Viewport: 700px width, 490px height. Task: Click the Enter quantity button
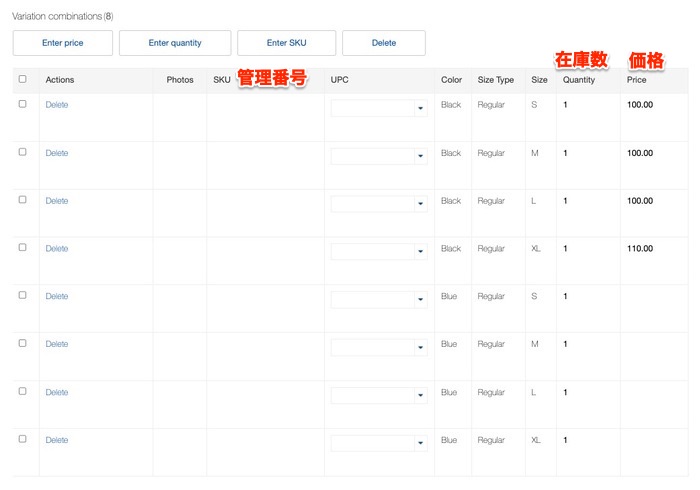(x=175, y=43)
